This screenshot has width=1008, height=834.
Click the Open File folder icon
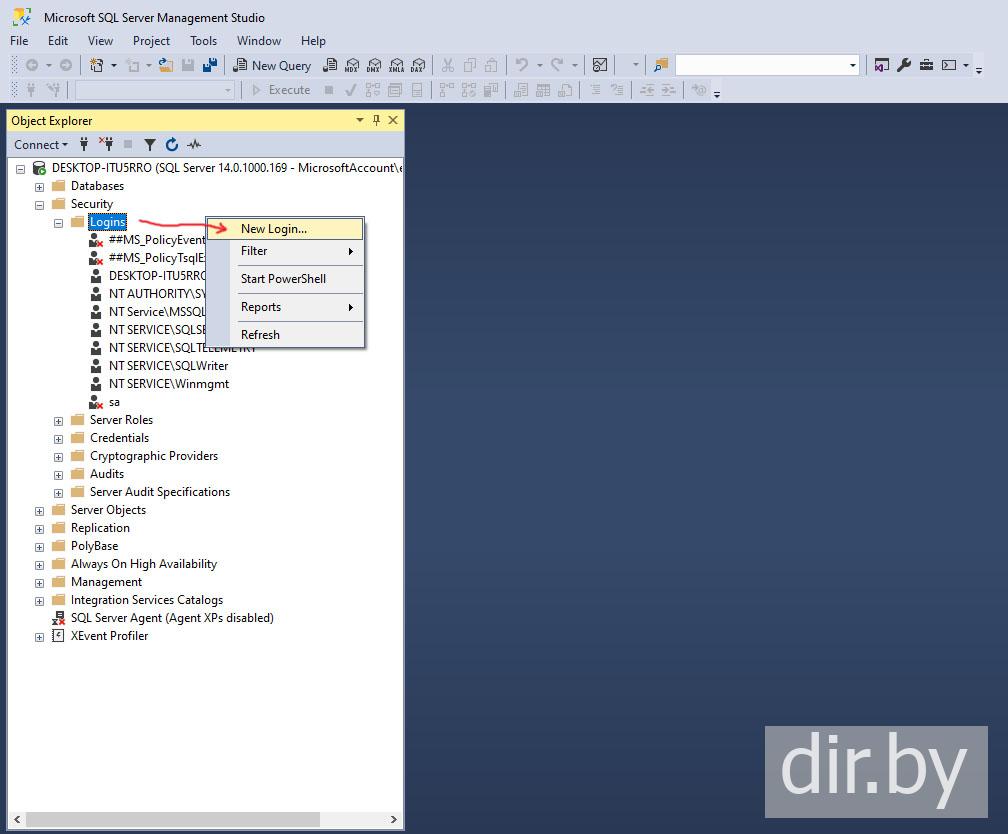point(166,65)
